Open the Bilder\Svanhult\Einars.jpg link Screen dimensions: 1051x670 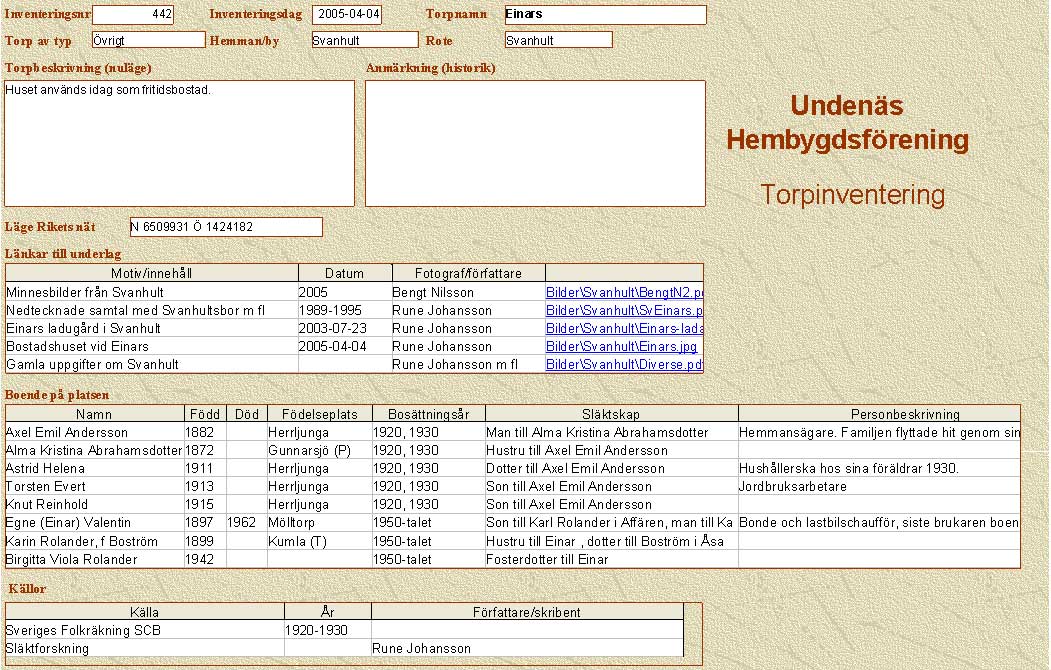621,347
